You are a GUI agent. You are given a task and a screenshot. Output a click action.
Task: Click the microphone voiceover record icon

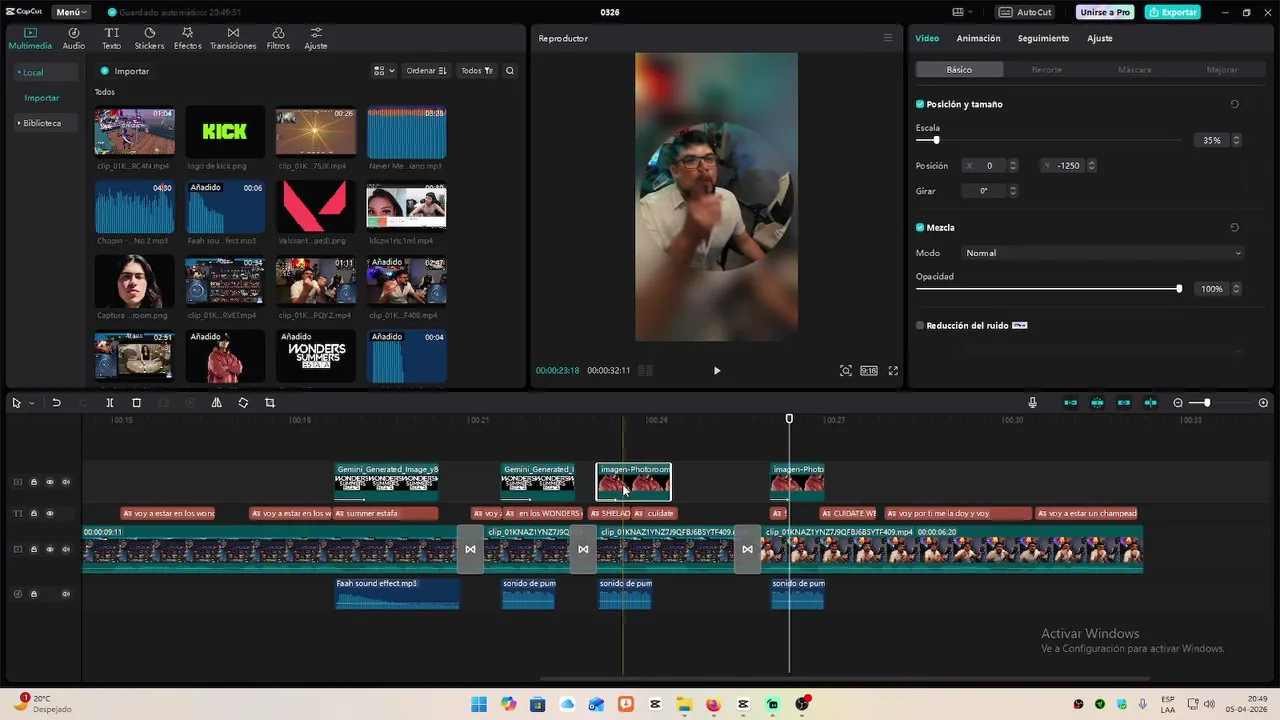1032,403
